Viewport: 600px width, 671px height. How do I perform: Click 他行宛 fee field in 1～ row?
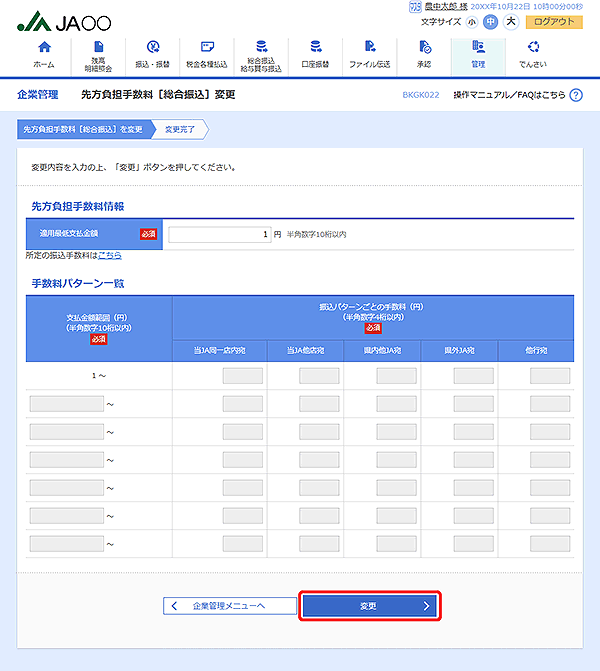pyautogui.click(x=550, y=376)
